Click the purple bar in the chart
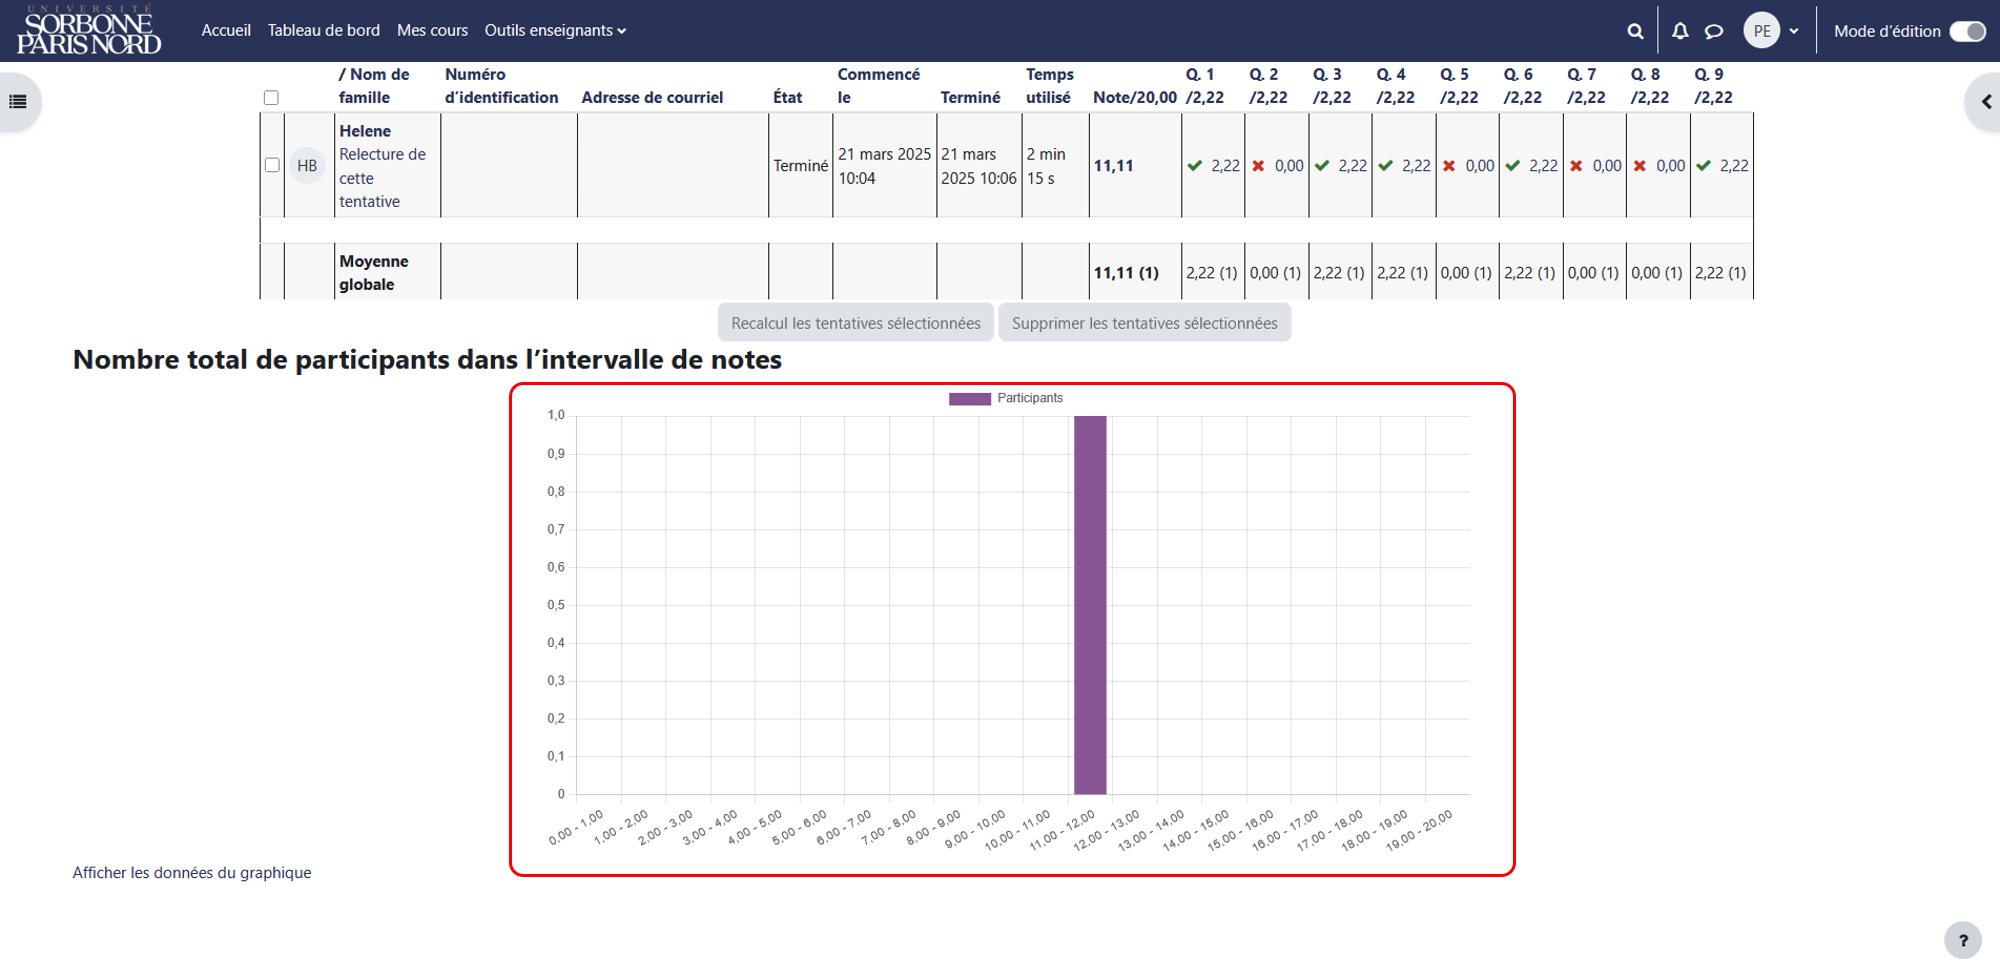The width and height of the screenshot is (2000, 979). tap(1090, 605)
